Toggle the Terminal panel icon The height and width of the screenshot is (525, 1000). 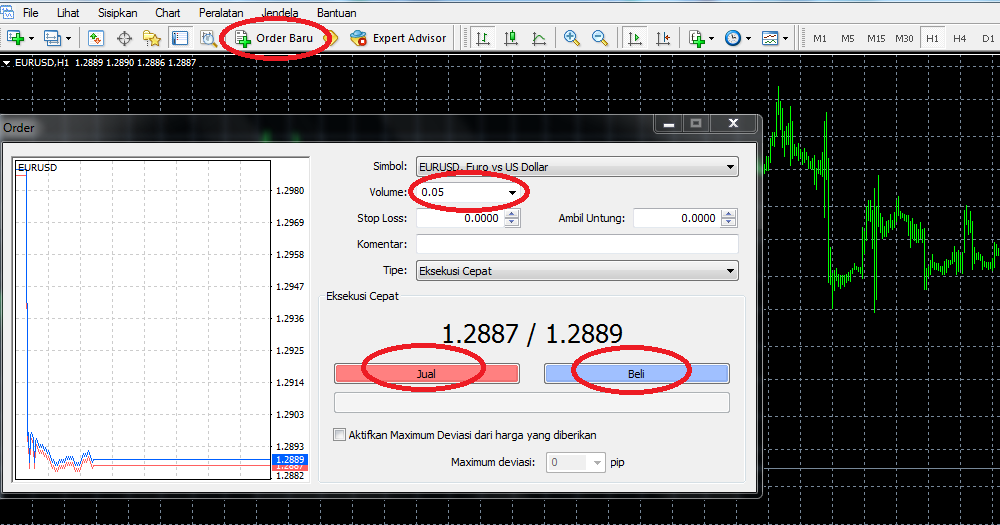point(180,38)
